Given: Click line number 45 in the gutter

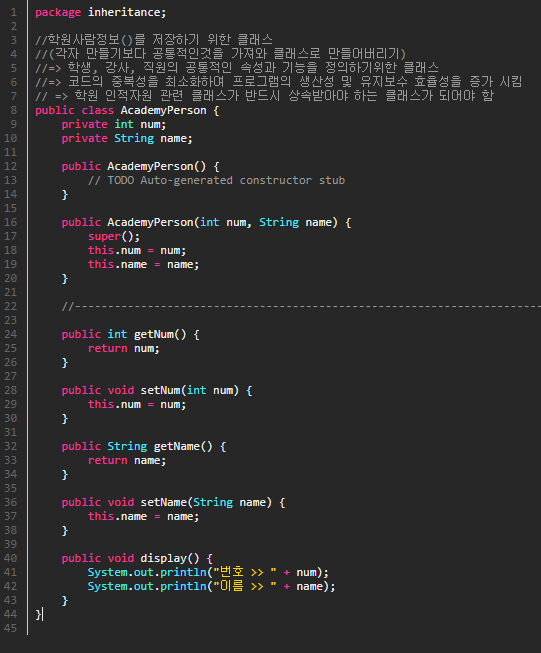Looking at the screenshot, I should coord(10,628).
